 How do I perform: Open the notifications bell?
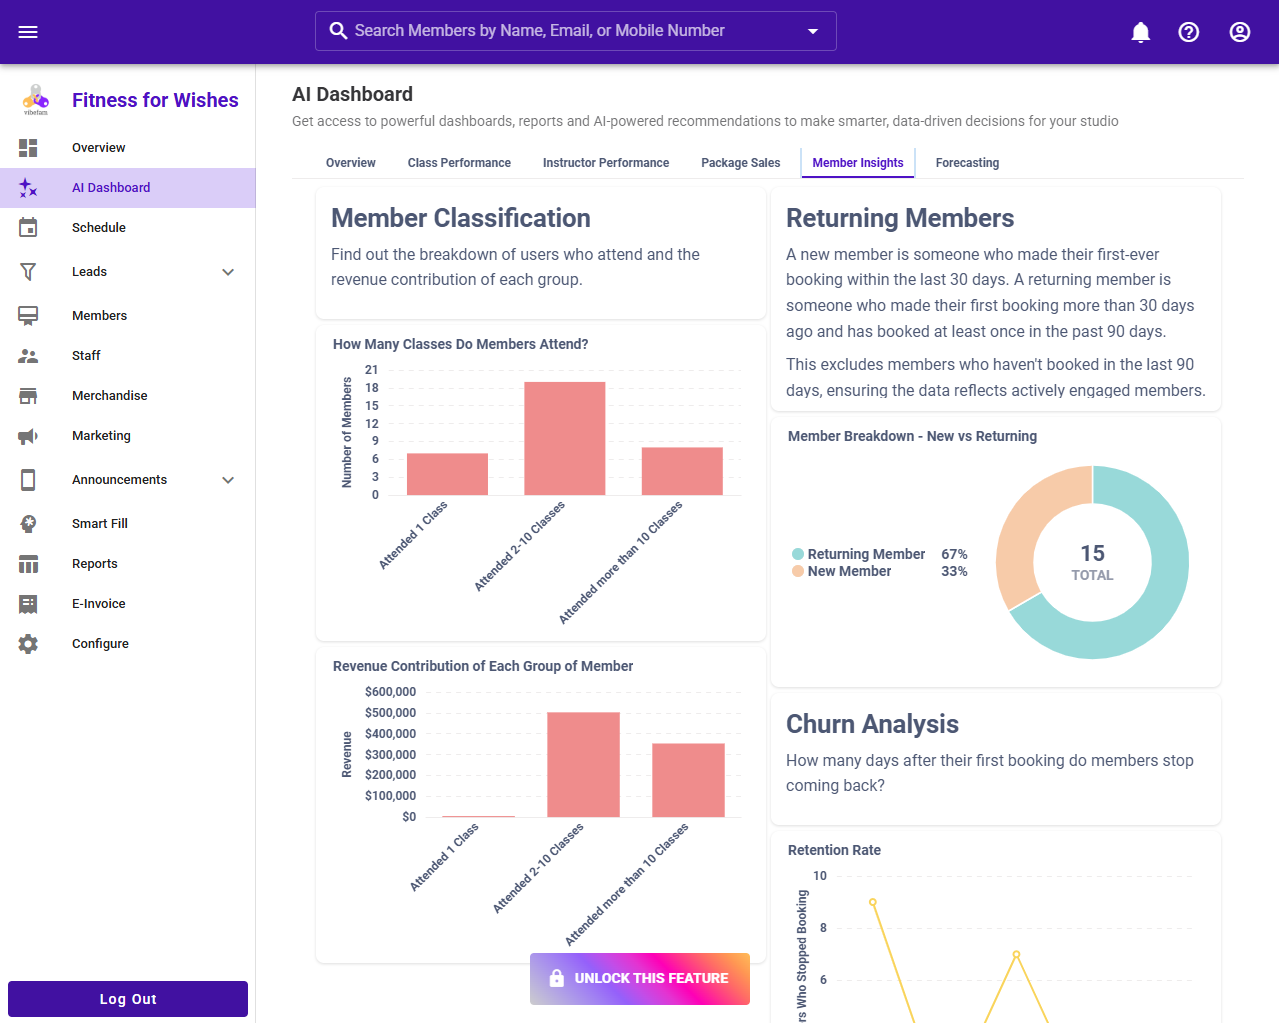(1140, 32)
